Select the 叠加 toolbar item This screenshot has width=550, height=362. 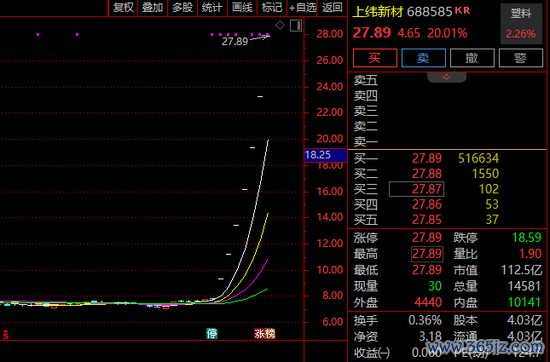click(153, 8)
